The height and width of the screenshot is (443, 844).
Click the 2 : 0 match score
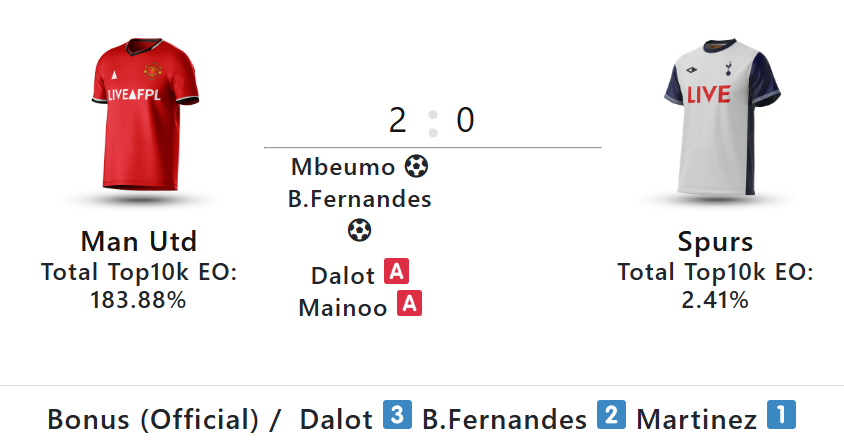tap(432, 121)
